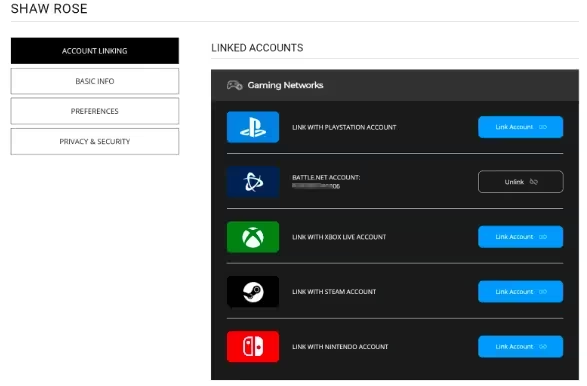This screenshot has height=386, width=587.
Task: Link the Steam account
Action: (520, 292)
